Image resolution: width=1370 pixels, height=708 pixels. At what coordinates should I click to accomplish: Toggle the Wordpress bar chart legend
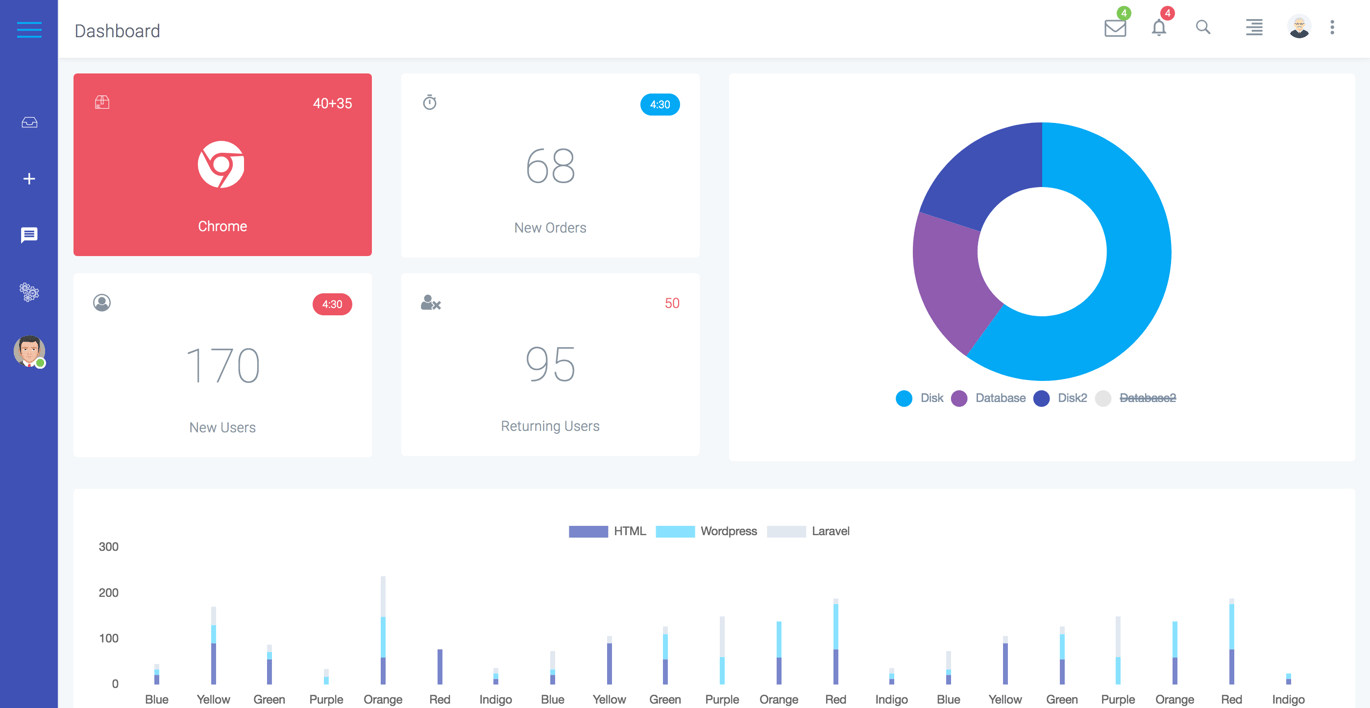click(x=707, y=531)
